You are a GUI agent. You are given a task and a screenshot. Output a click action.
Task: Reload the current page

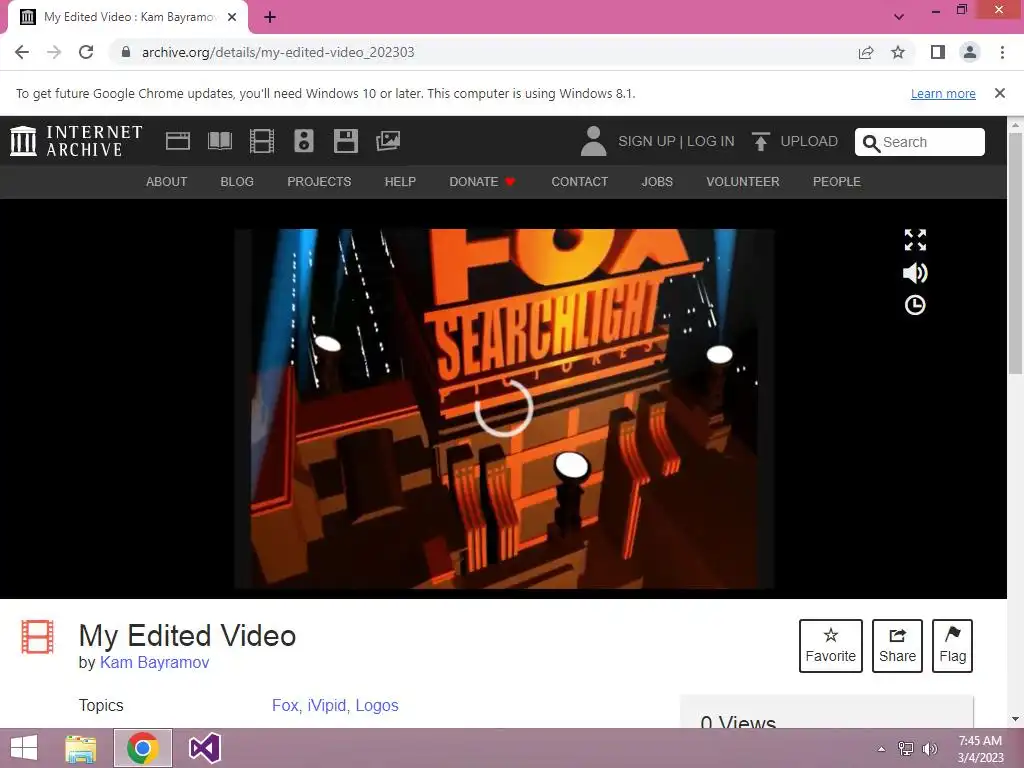click(x=86, y=52)
